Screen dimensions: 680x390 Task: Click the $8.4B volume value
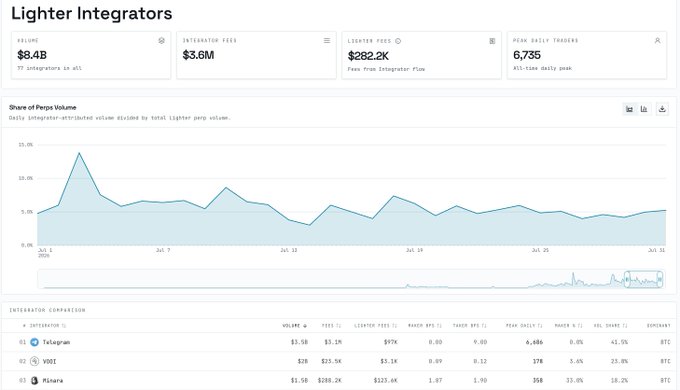point(32,55)
